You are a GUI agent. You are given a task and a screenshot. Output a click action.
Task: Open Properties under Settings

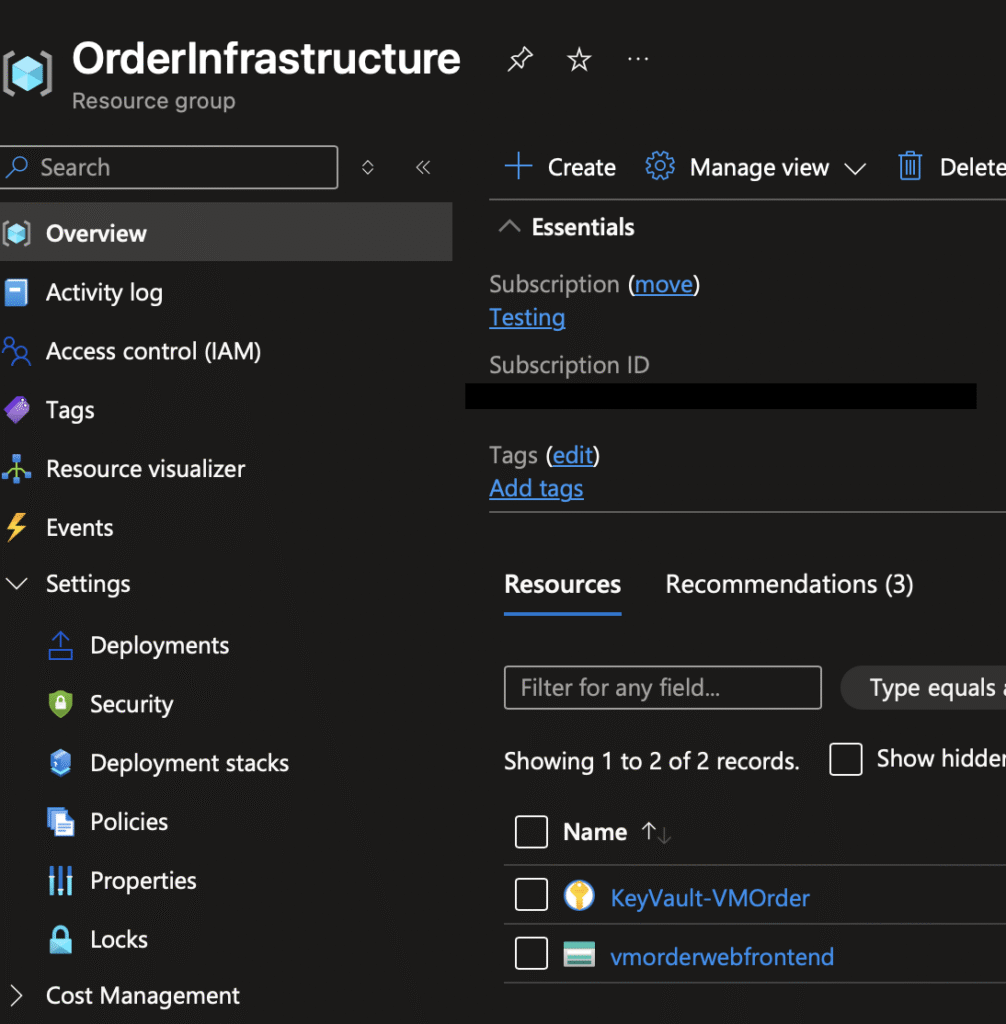(x=143, y=881)
